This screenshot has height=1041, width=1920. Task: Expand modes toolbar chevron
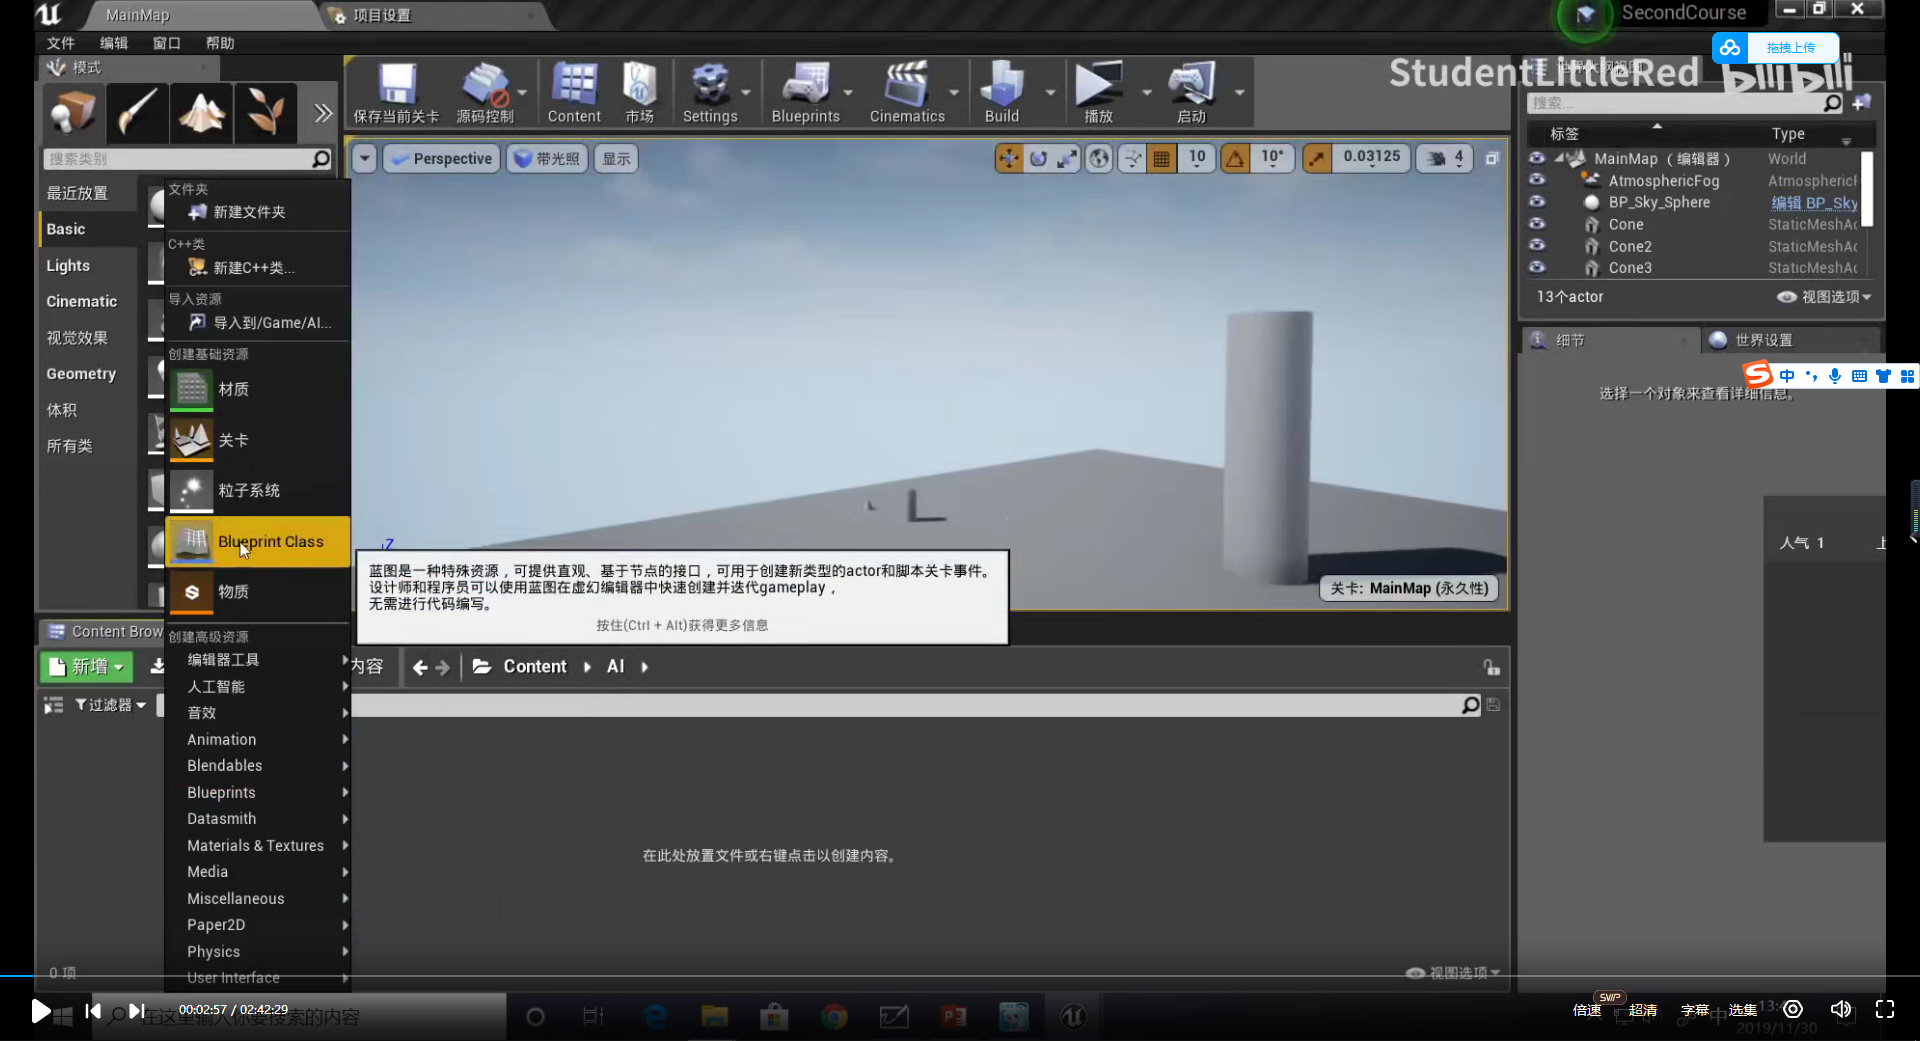click(322, 113)
